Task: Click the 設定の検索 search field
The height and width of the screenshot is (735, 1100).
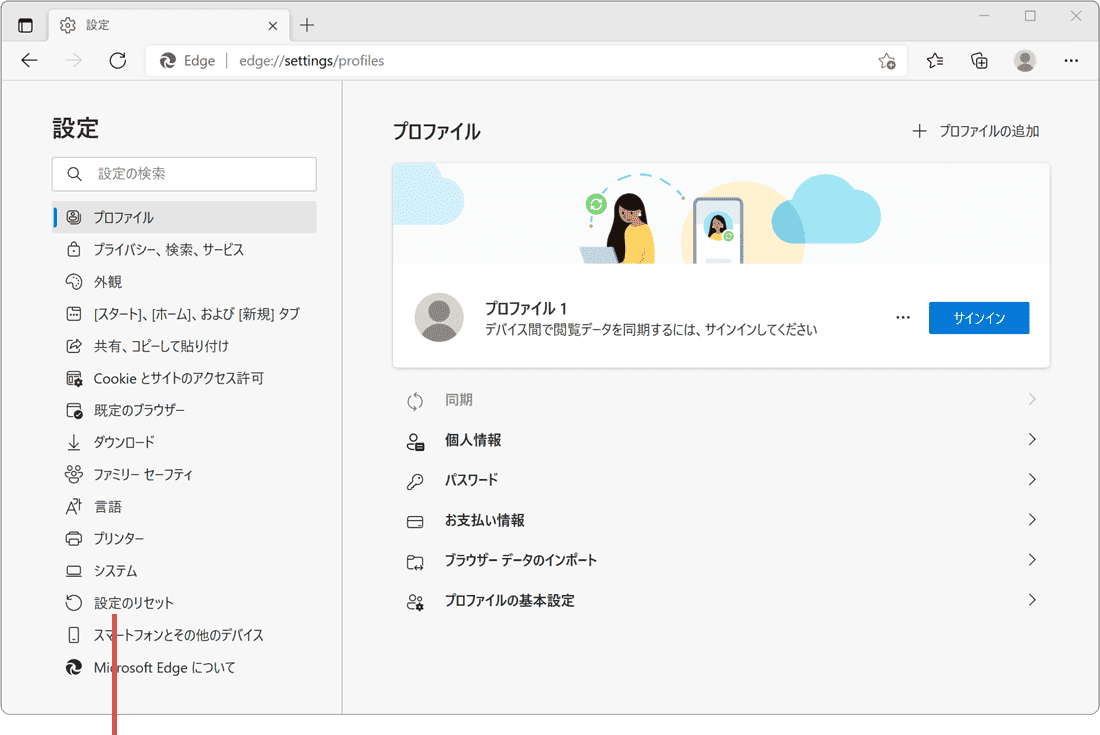Action: pyautogui.click(x=184, y=173)
